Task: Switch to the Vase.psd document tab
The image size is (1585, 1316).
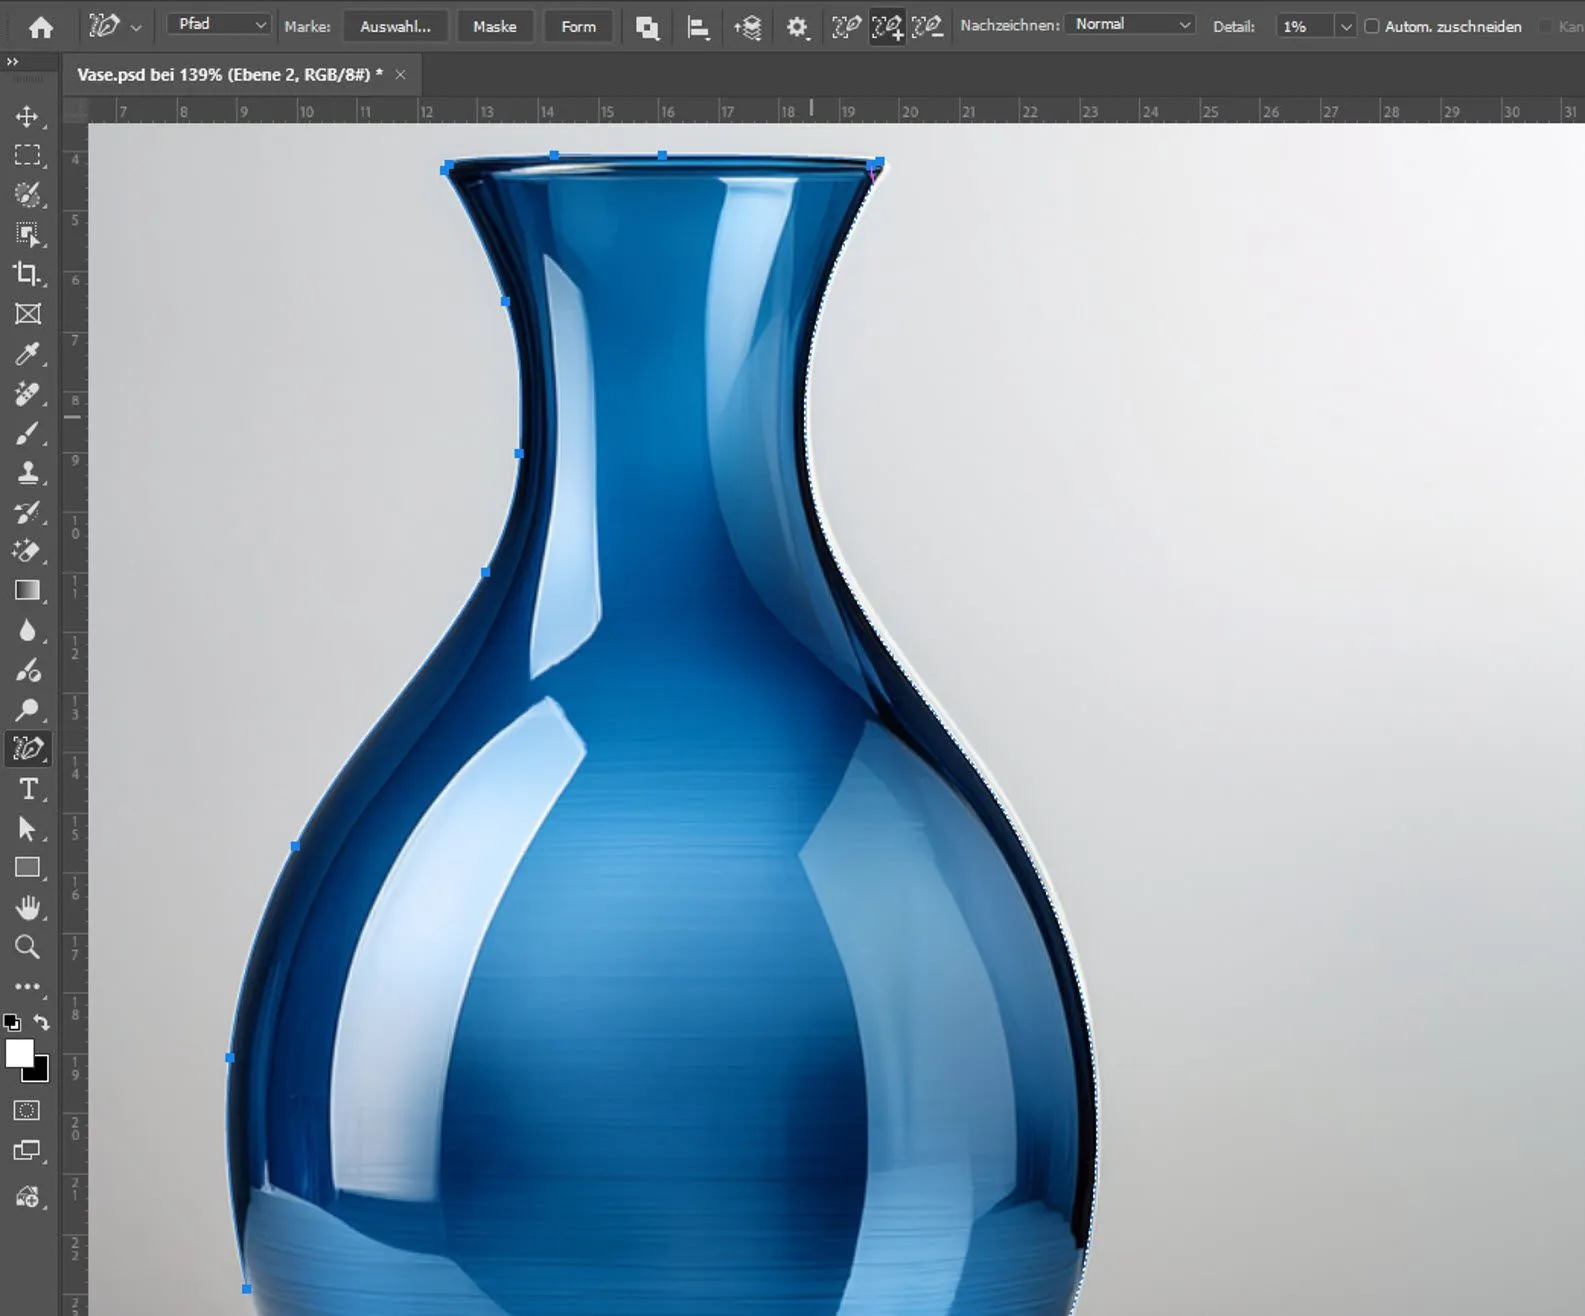Action: [229, 75]
